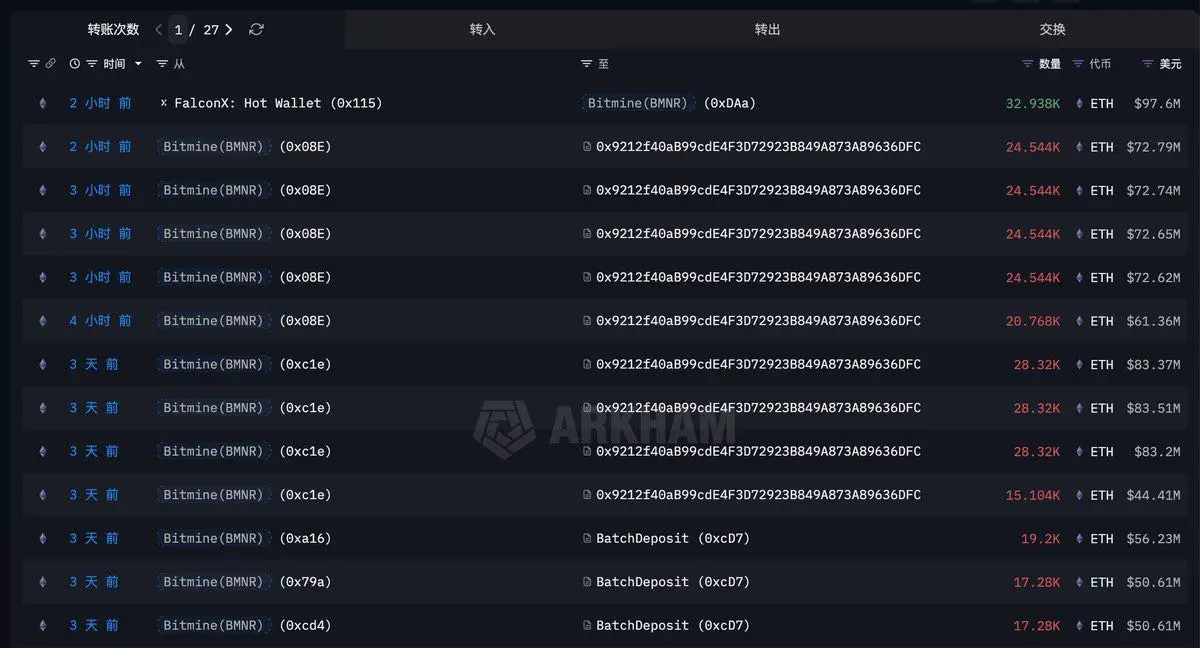The width and height of the screenshot is (1200, 648).
Task: Click the ETH token label on $61.36M row
Action: click(x=1102, y=321)
